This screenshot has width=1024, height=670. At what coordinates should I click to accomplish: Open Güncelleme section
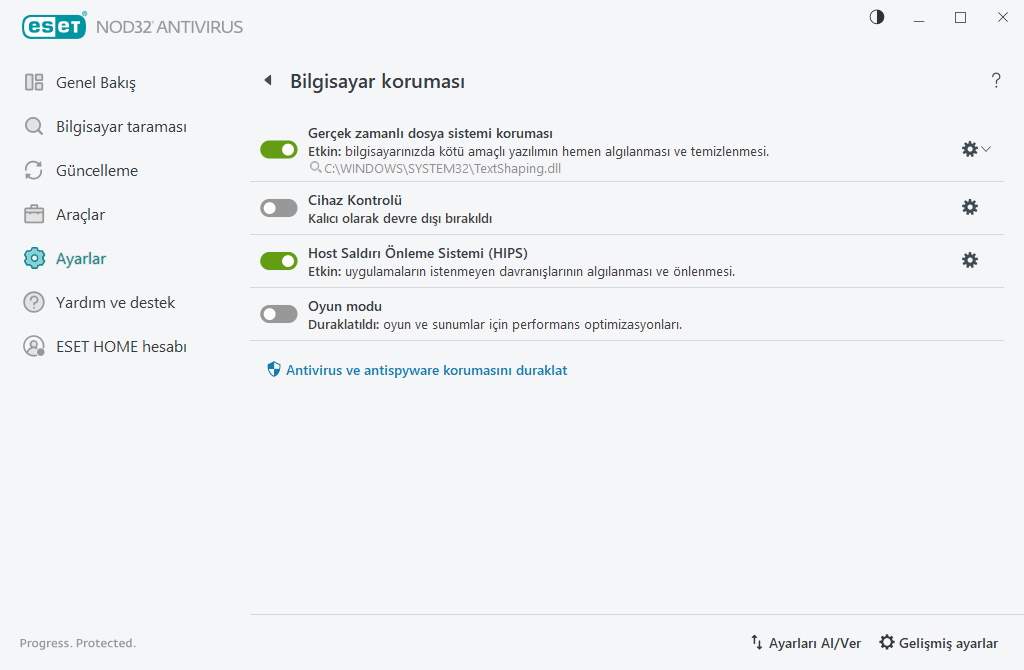pyautogui.click(x=97, y=170)
